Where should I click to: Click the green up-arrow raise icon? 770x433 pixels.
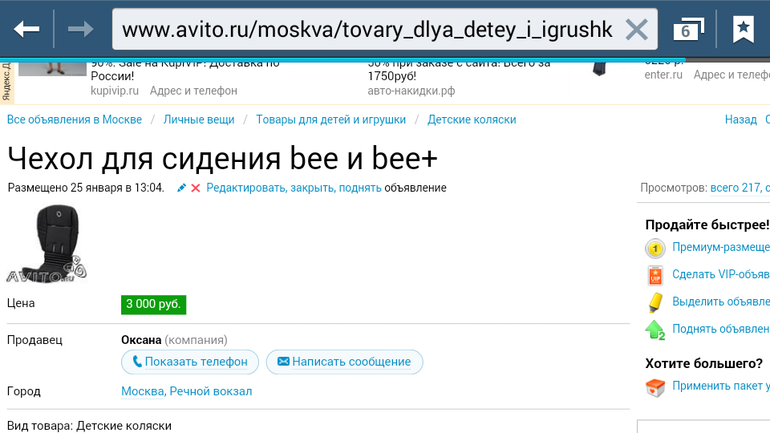click(655, 330)
